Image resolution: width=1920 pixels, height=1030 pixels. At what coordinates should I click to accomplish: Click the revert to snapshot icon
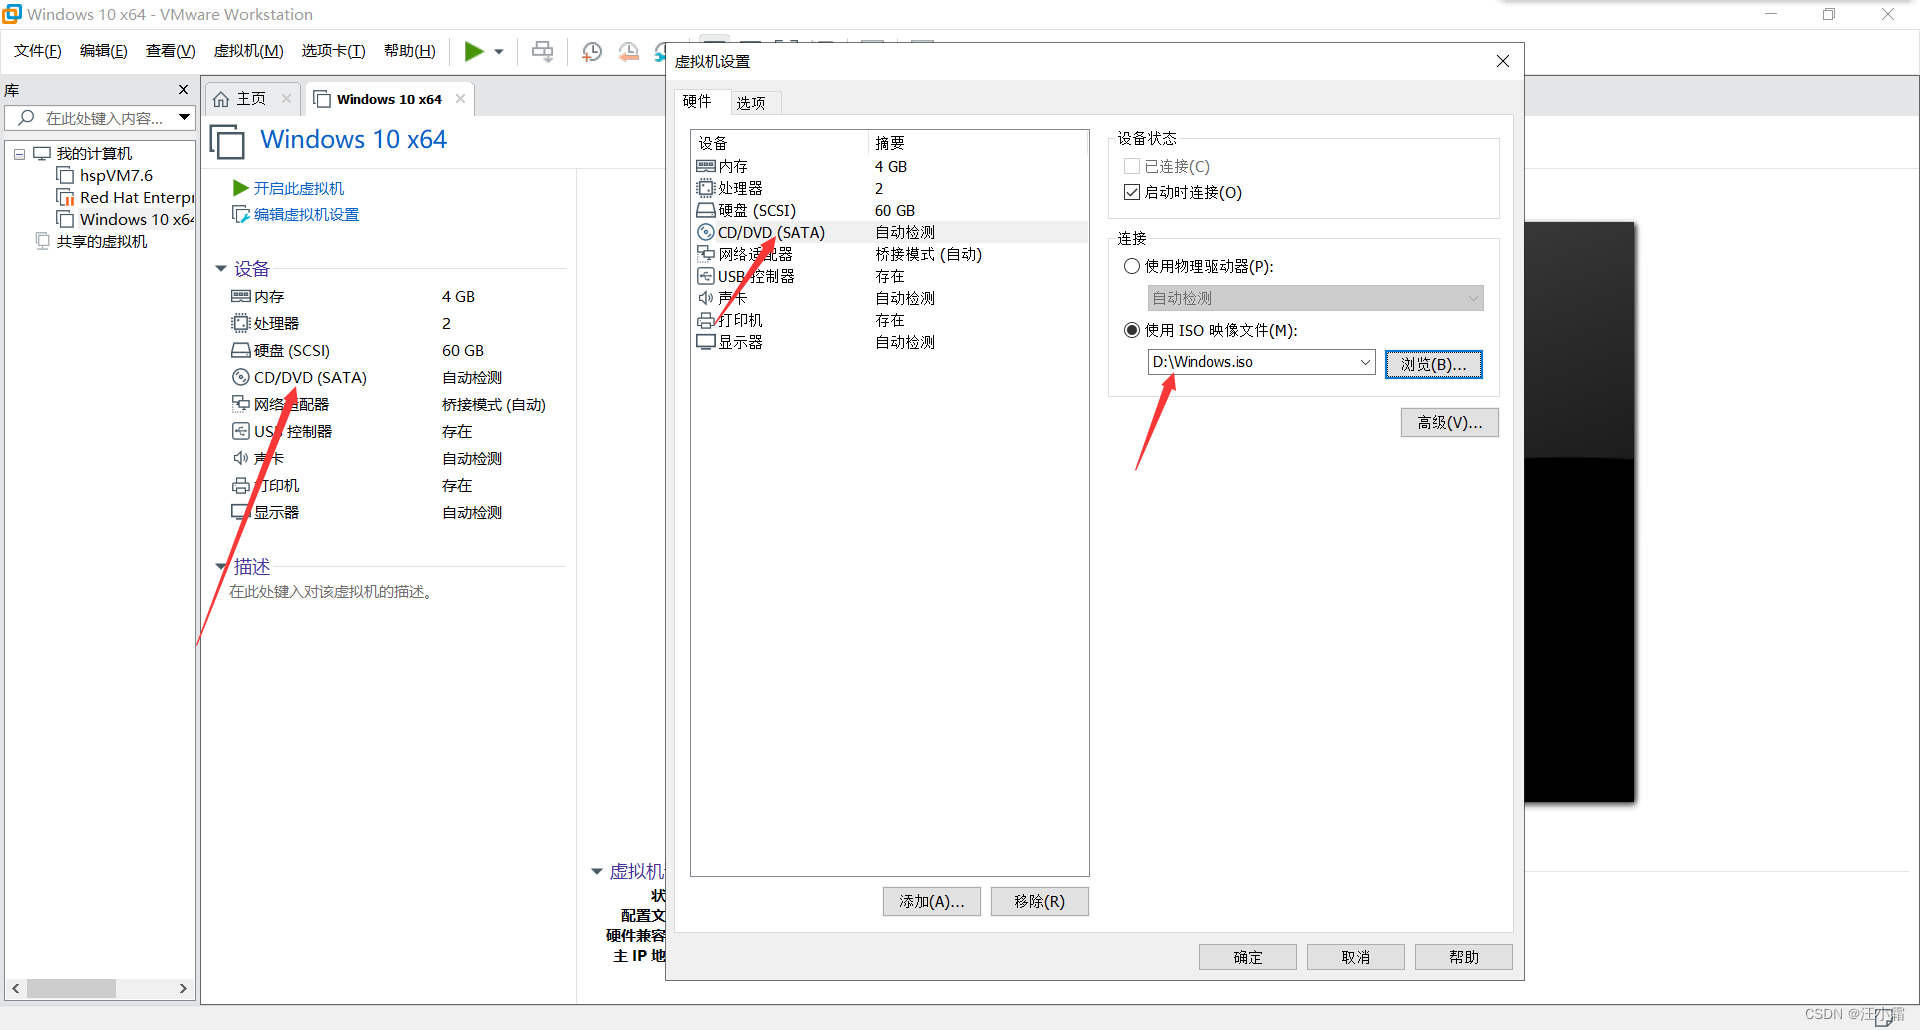pos(629,51)
